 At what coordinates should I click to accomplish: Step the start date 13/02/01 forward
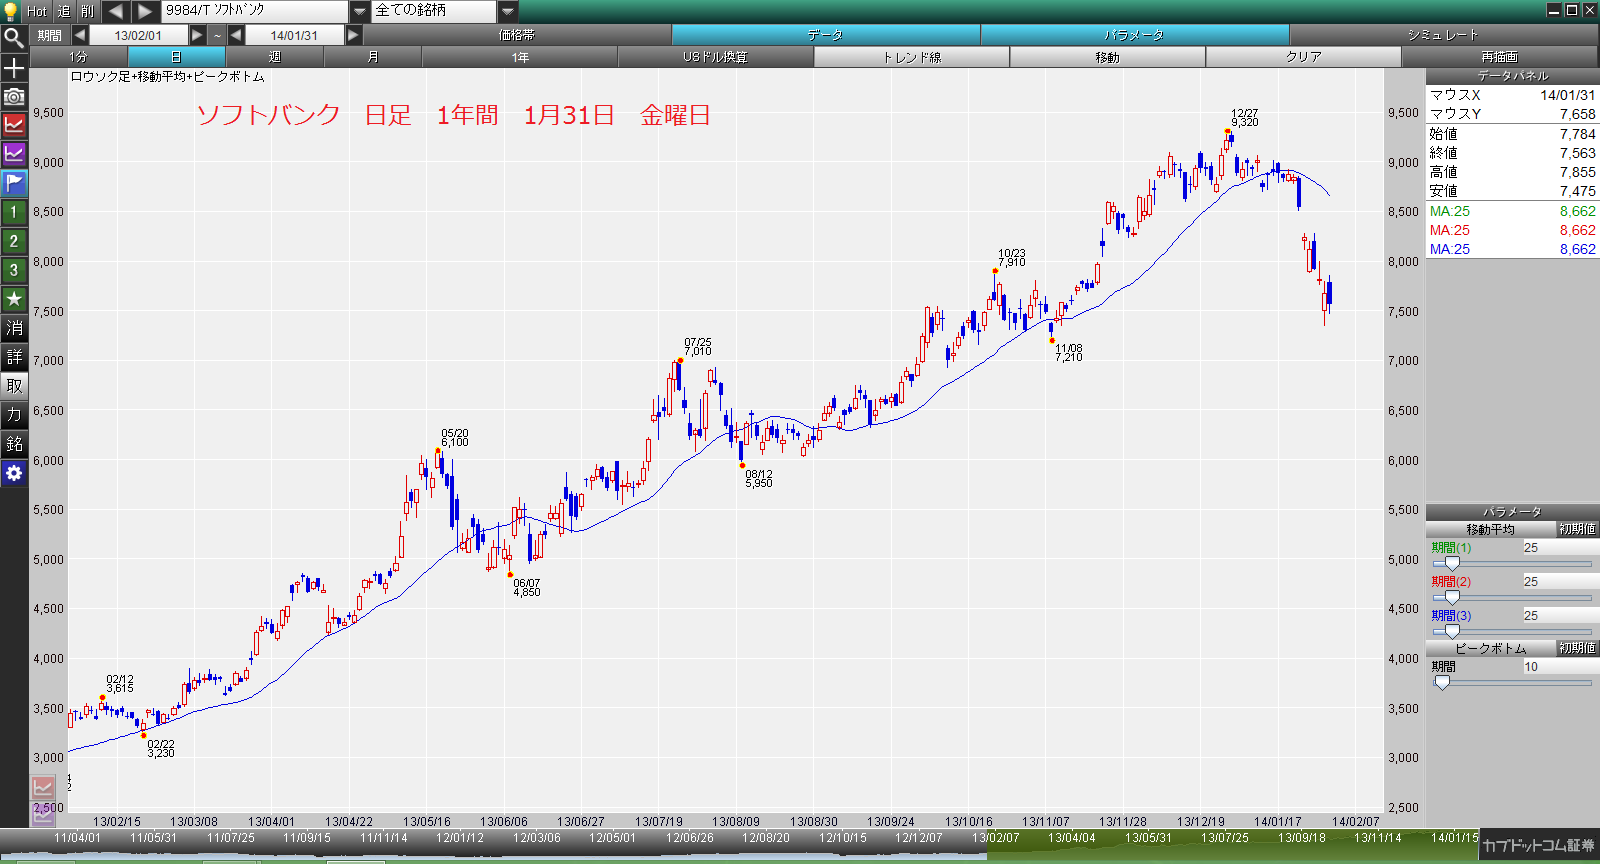[197, 35]
